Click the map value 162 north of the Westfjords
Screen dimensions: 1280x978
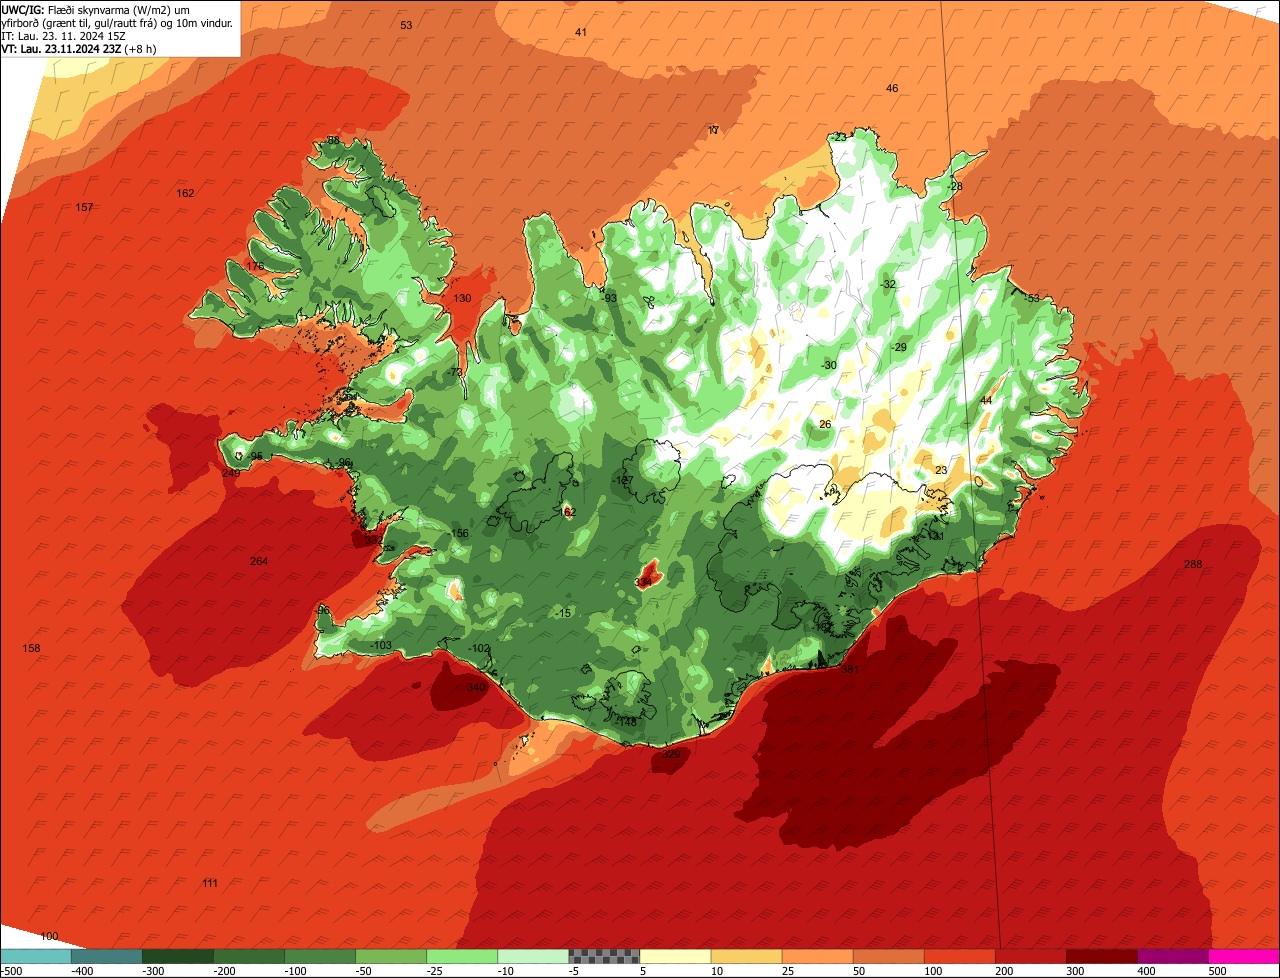pos(185,193)
